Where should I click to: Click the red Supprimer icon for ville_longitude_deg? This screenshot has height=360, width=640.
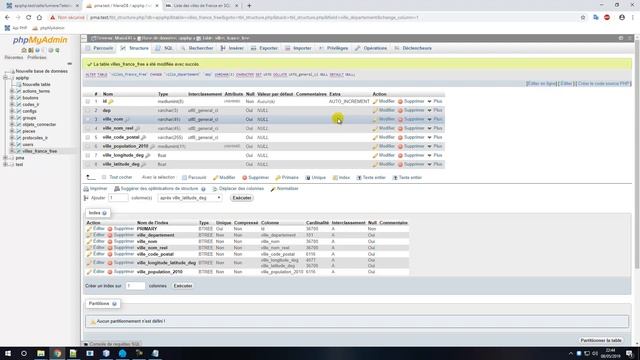(400, 155)
